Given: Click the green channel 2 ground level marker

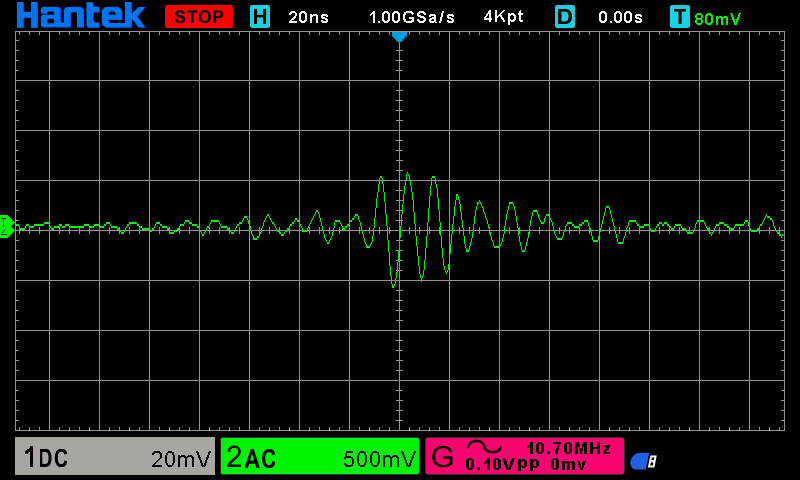Looking at the screenshot, I should point(7,226).
